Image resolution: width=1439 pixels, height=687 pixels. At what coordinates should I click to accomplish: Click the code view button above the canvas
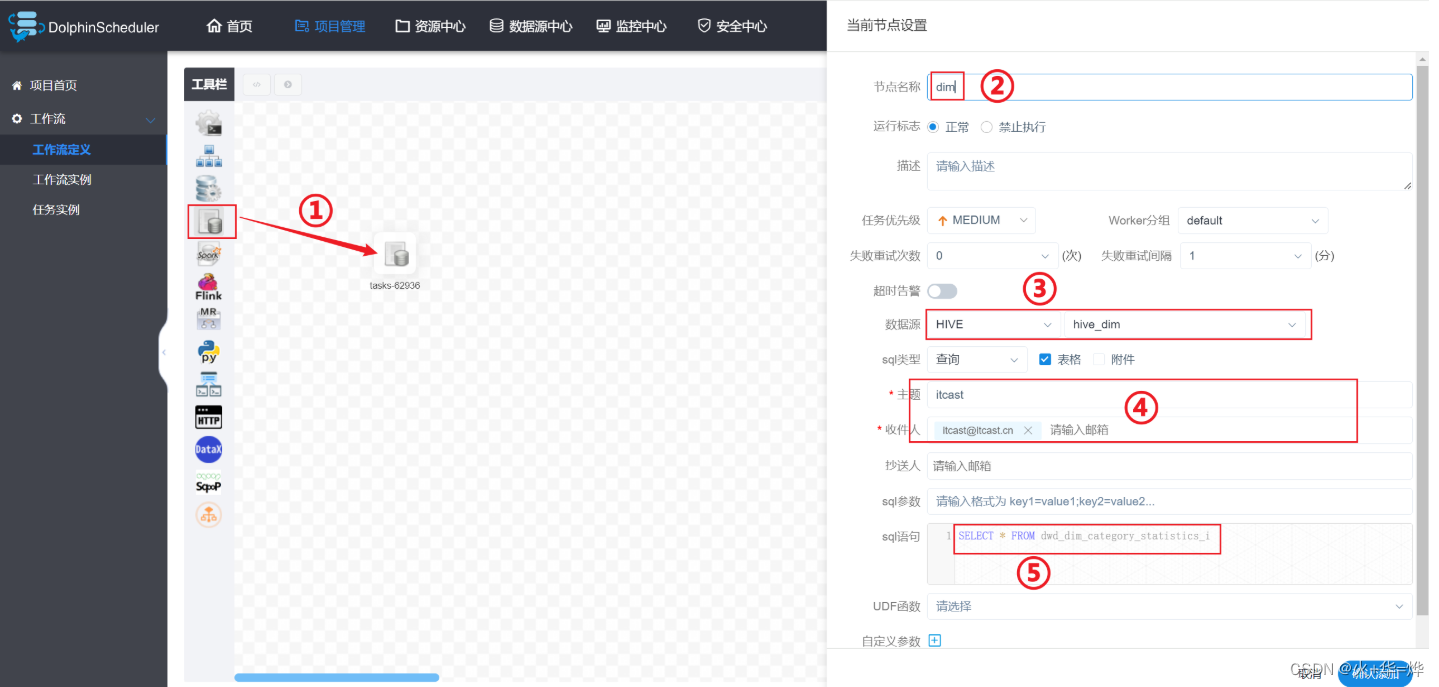(x=256, y=85)
